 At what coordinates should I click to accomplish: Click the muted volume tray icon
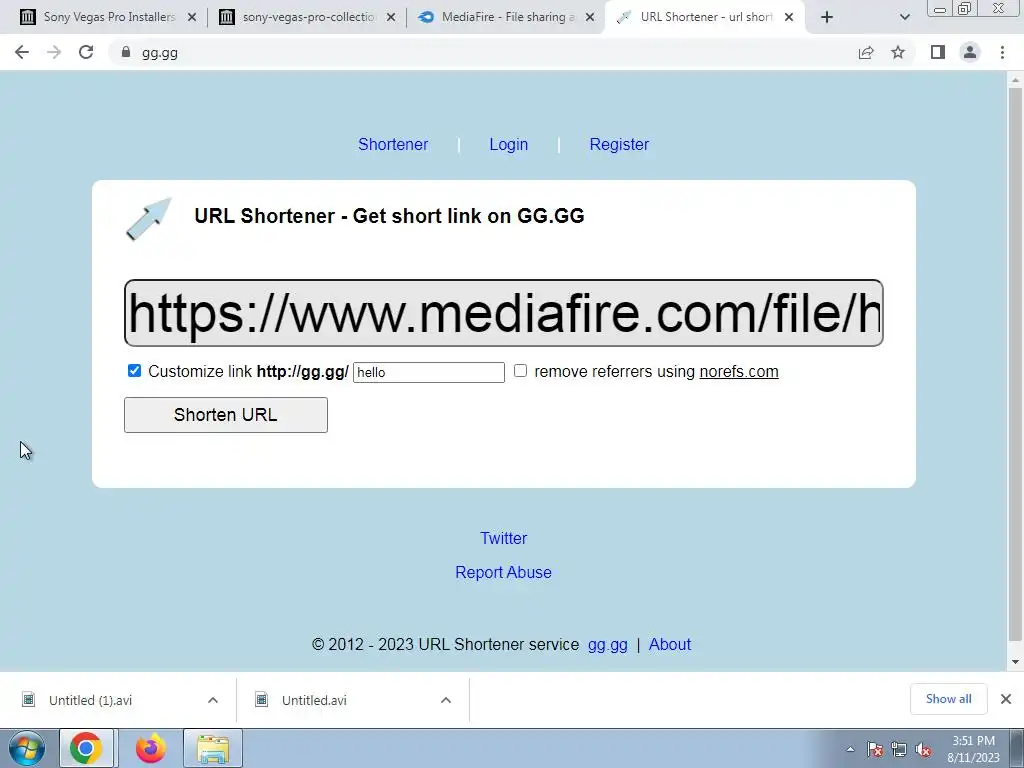[x=923, y=749]
